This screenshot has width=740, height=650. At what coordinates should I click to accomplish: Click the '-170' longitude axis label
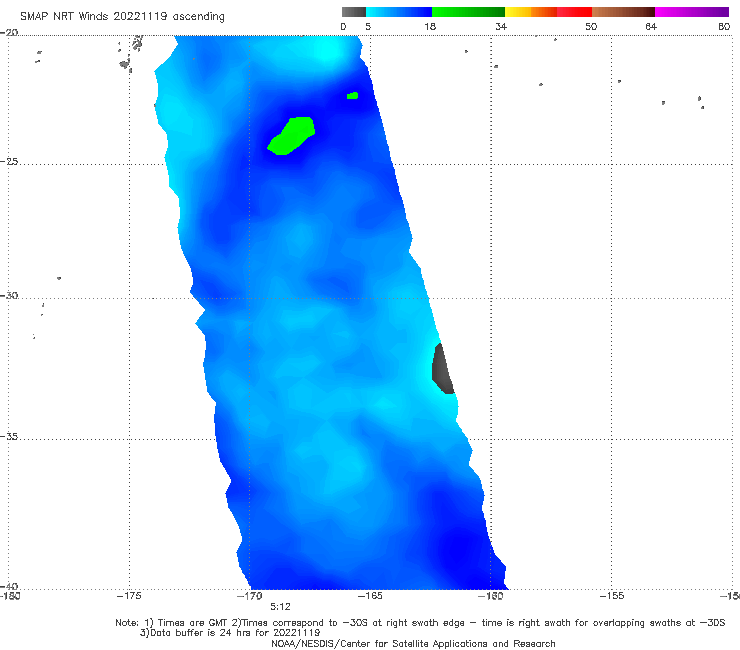(x=249, y=596)
